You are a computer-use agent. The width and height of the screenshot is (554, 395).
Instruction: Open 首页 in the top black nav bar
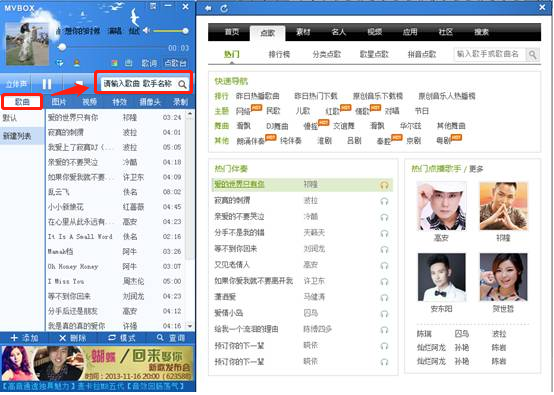pyautogui.click(x=232, y=32)
